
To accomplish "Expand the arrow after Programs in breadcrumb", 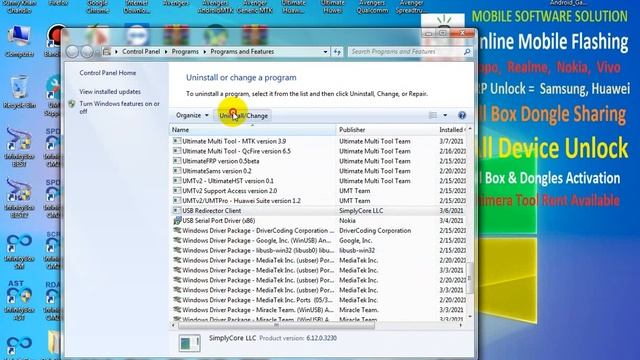I will (204, 52).
